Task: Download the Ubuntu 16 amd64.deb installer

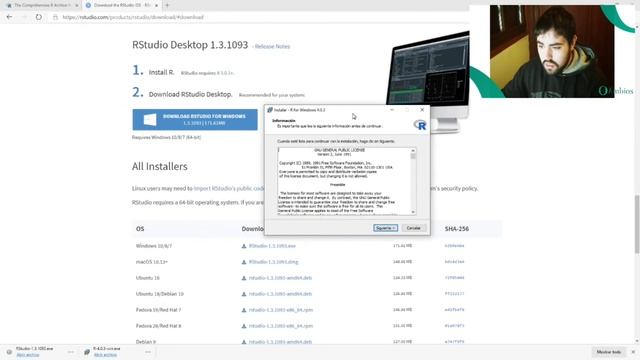Action: coord(280,278)
